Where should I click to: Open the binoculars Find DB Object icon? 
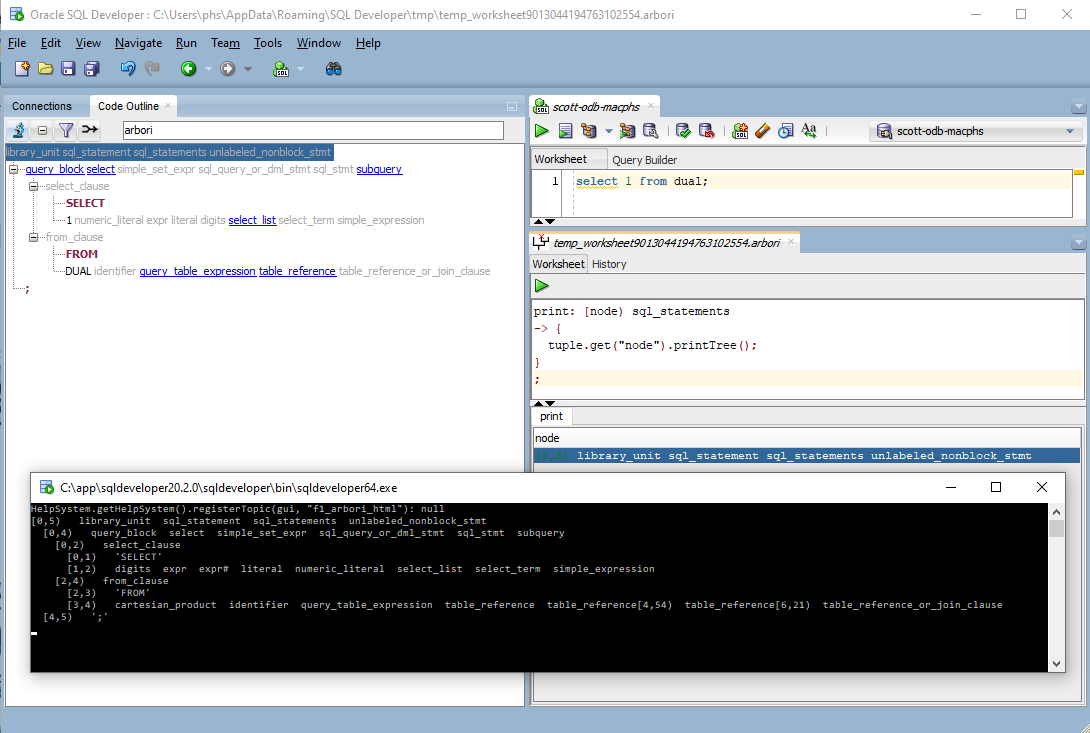(334, 68)
